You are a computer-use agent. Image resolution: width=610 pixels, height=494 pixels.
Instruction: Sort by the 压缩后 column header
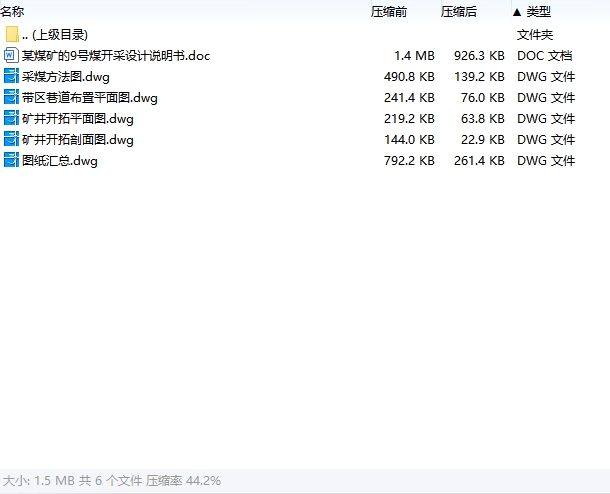click(459, 12)
